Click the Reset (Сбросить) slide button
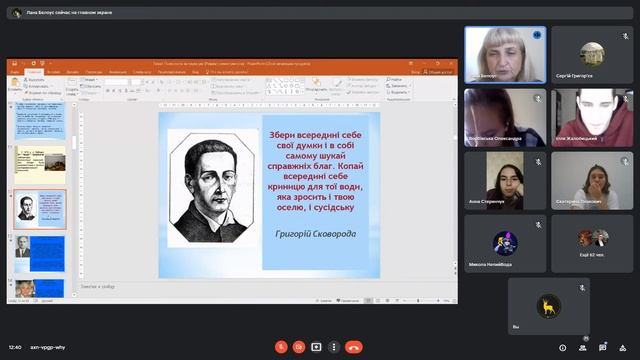The height and width of the screenshot is (360, 640). coord(90,86)
